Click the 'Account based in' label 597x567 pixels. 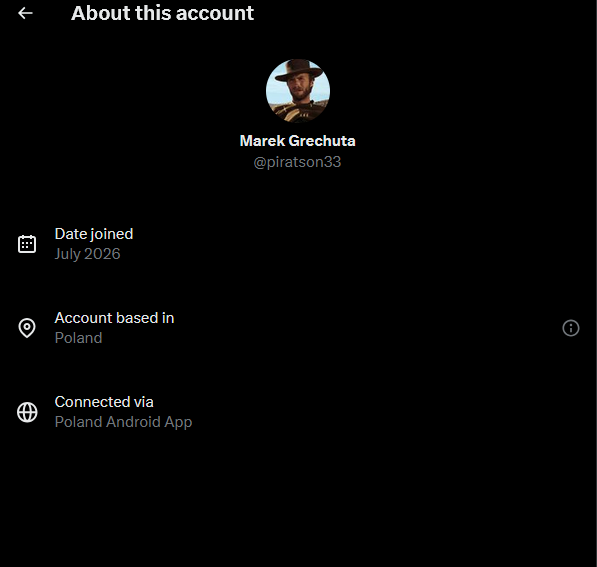point(114,318)
